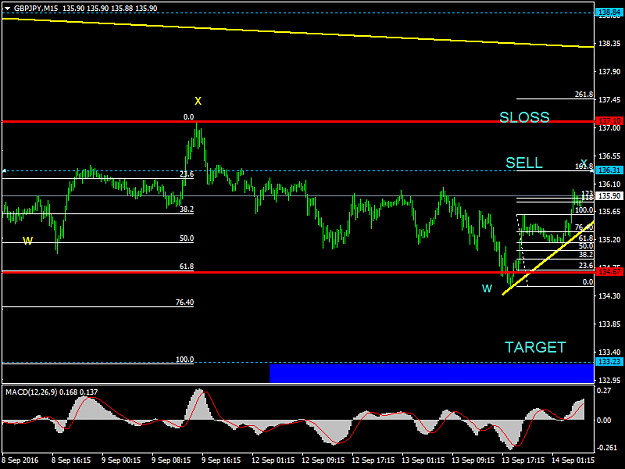Click the cyan W wave label
The image size is (625, 469).
click(x=487, y=288)
